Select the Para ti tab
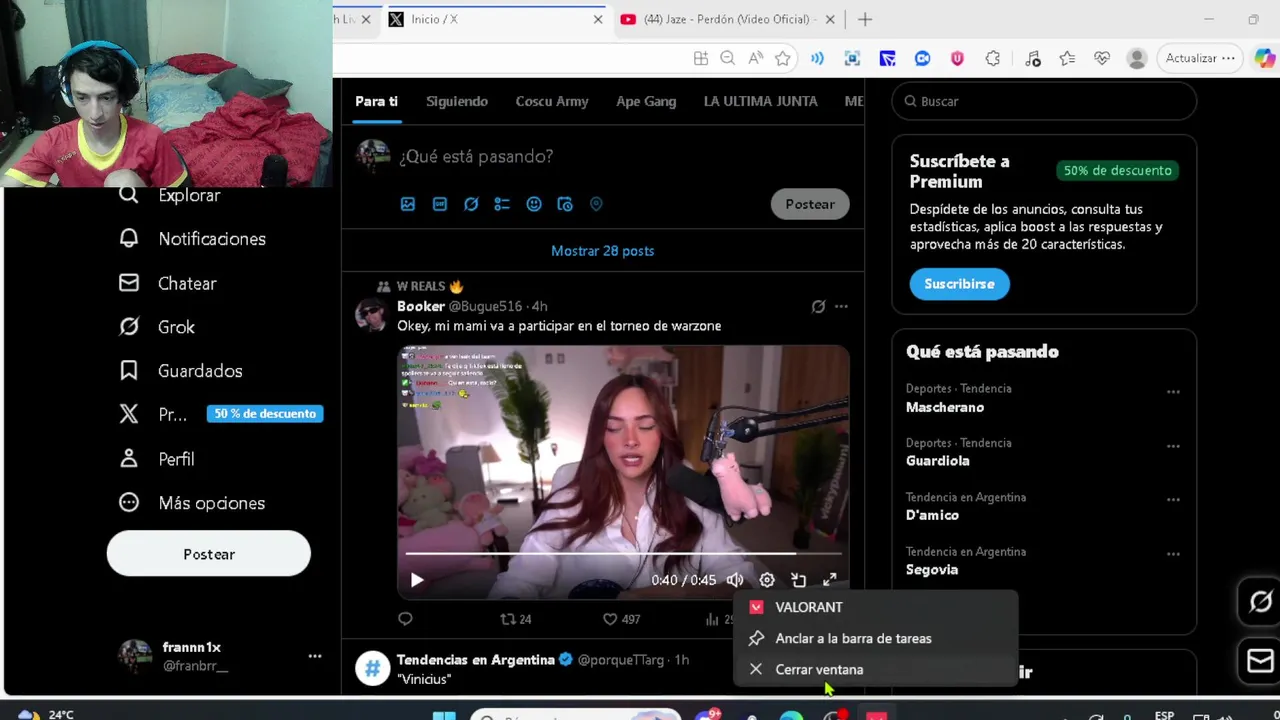The width and height of the screenshot is (1280, 720). (x=376, y=101)
